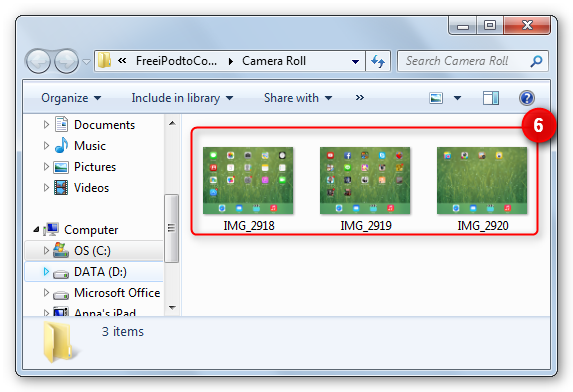Select Anna's iPad device
The height and width of the screenshot is (392, 573).
105,312
